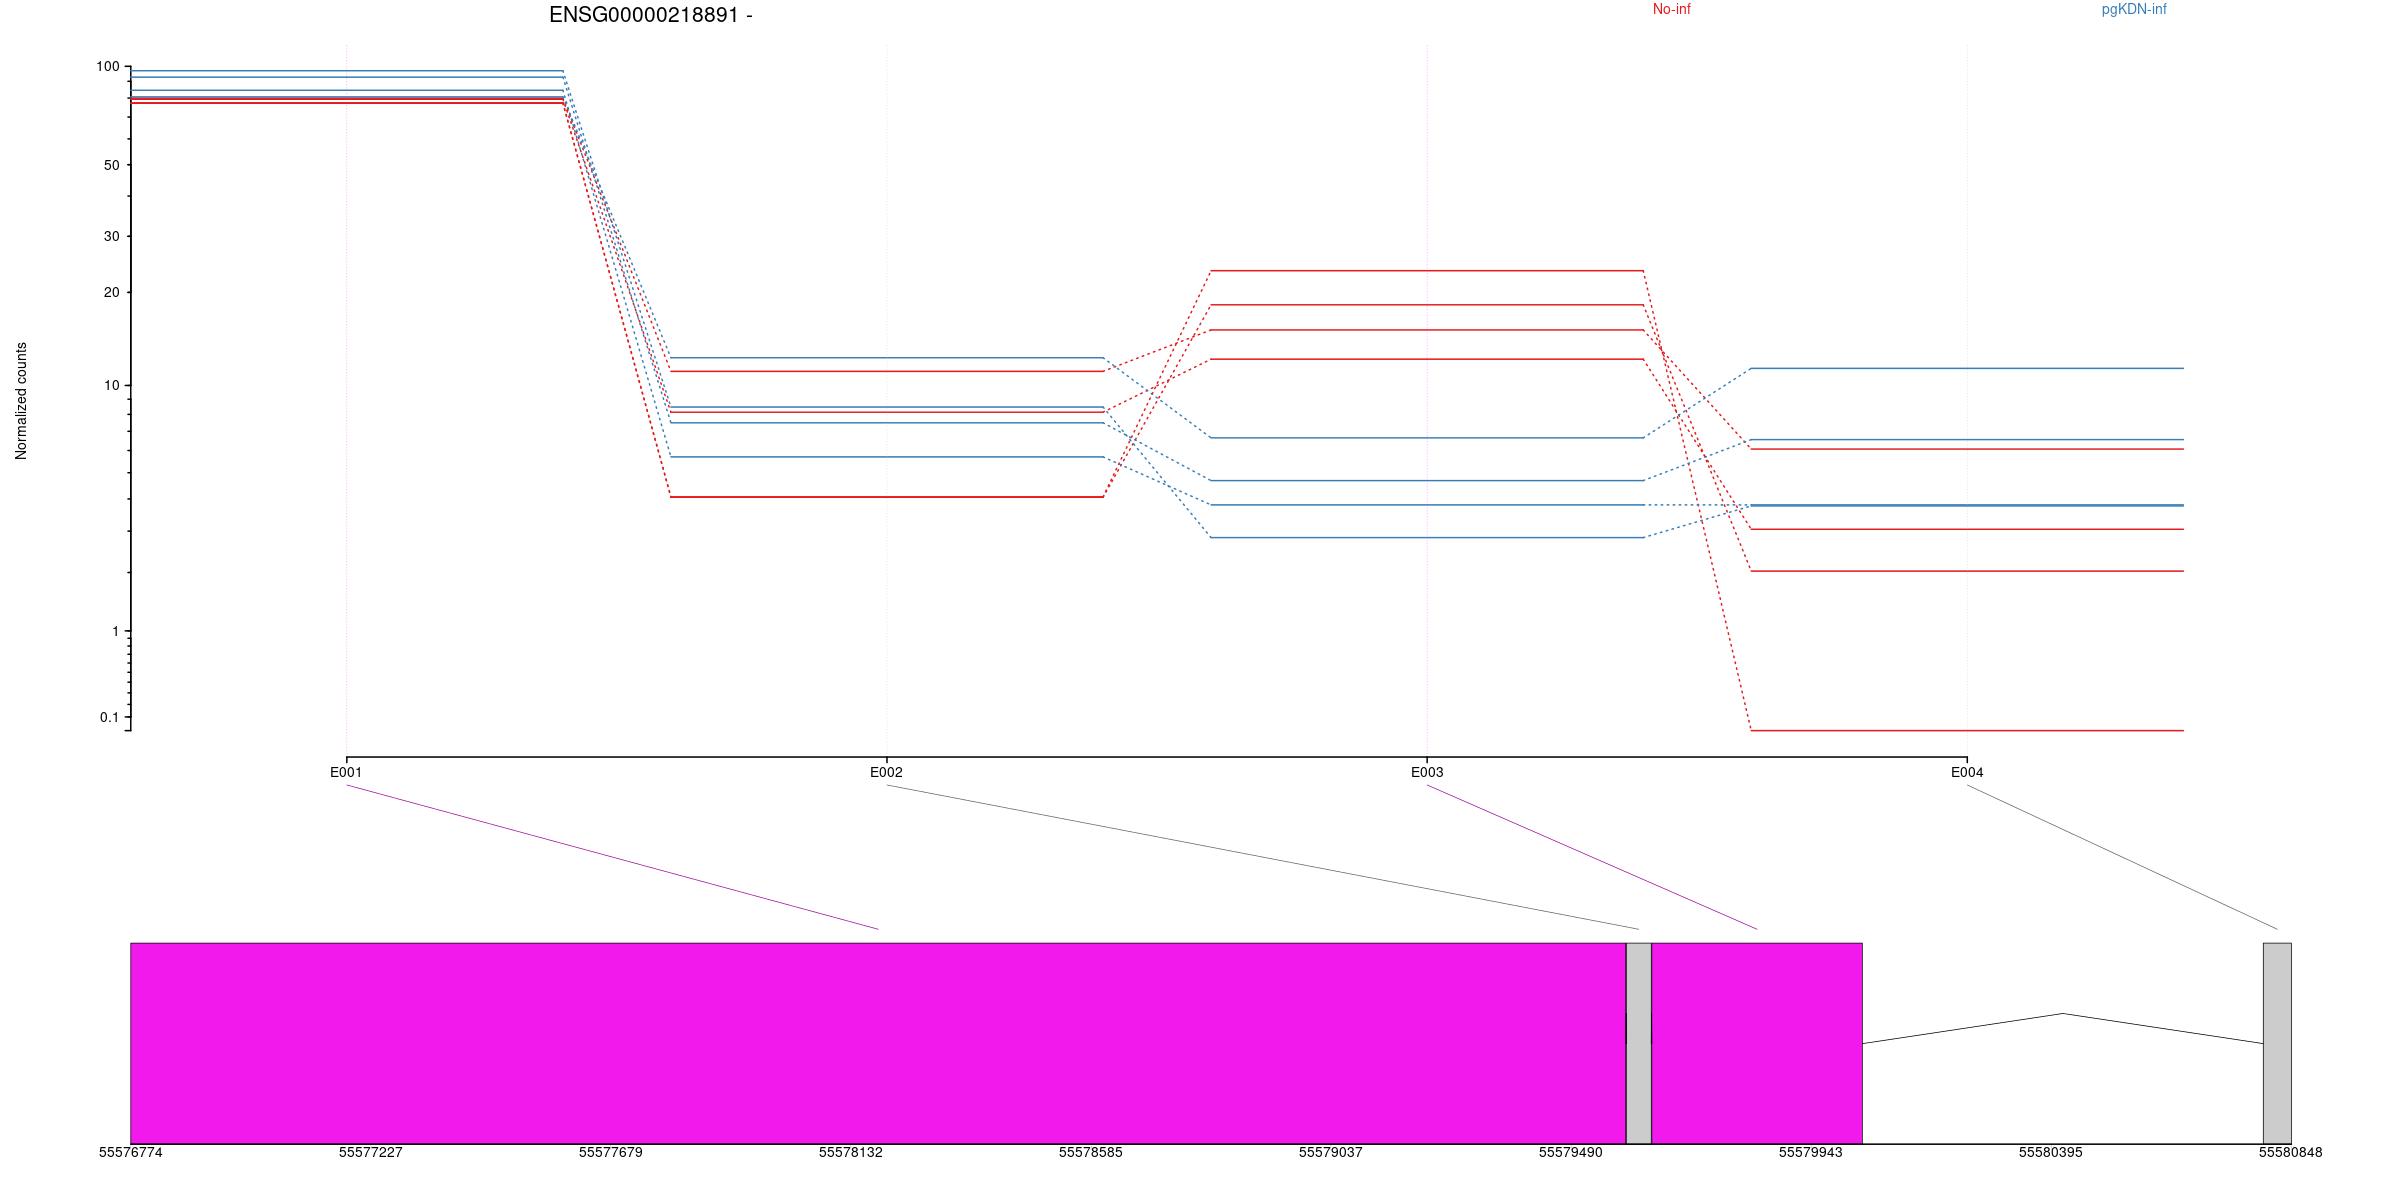This screenshot has width=2400, height=1200.
Task: Select the E004 exon axis label
Action: (1966, 772)
